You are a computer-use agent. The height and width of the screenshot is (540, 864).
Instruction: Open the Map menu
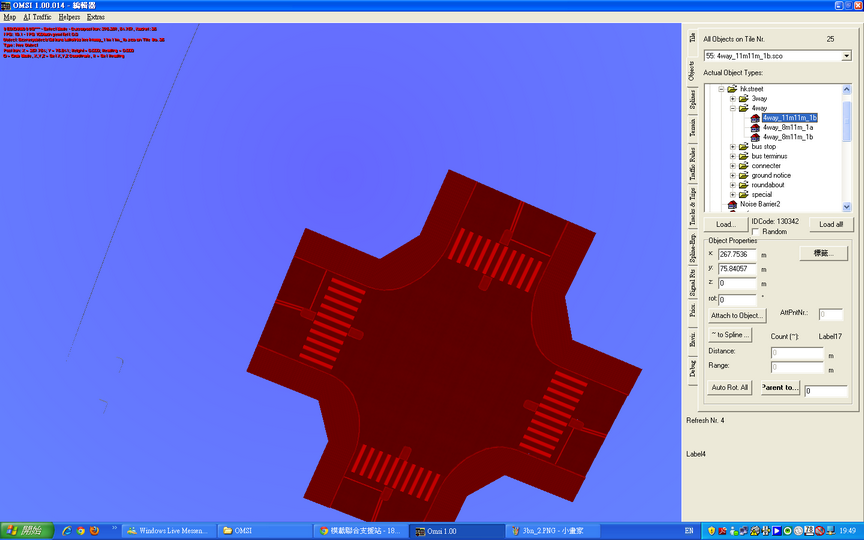[9, 17]
